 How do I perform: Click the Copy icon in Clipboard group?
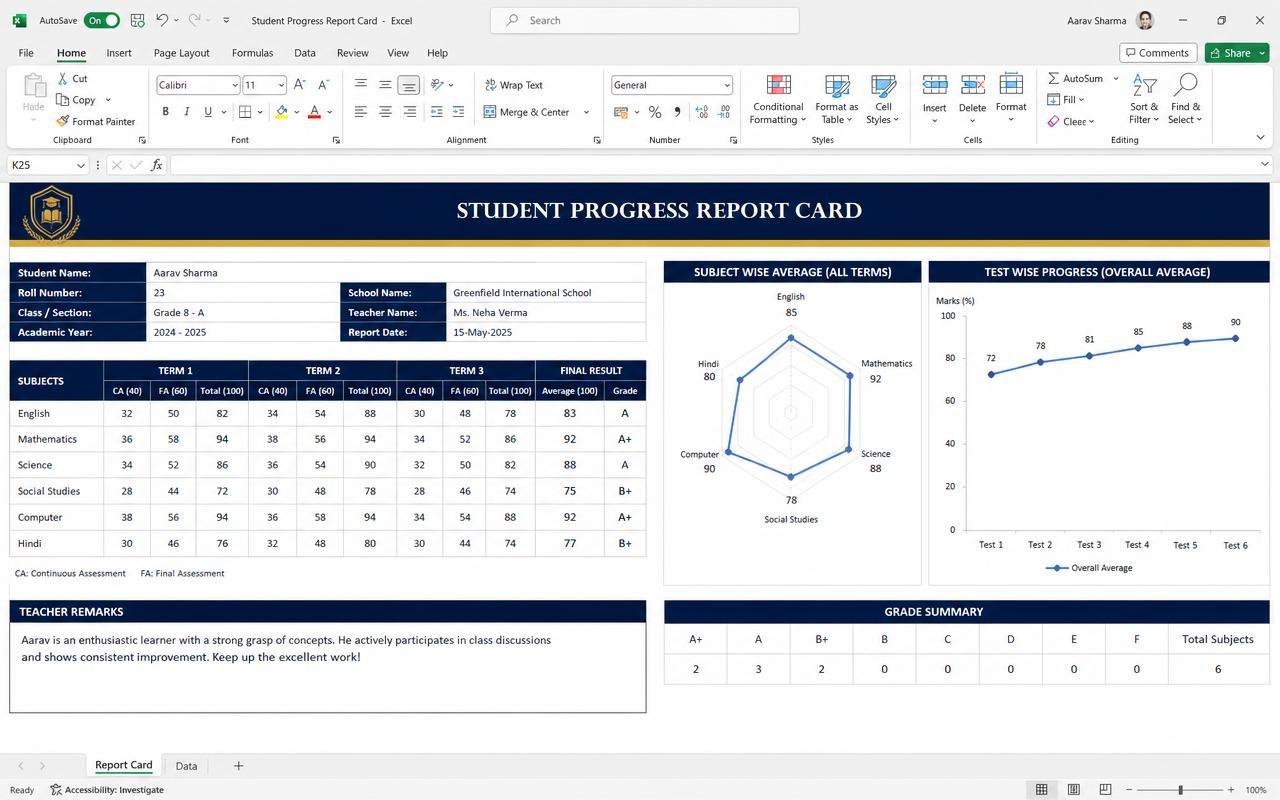(x=63, y=100)
